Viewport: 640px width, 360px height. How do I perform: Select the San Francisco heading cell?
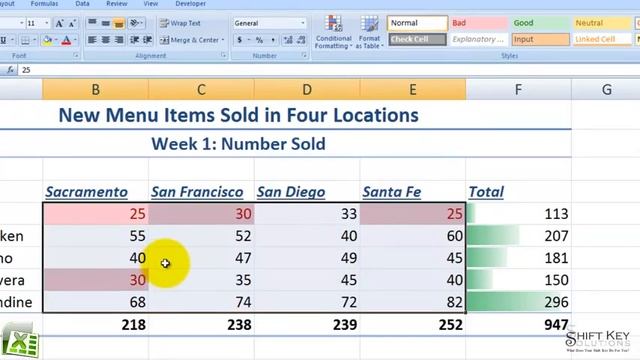(x=201, y=191)
